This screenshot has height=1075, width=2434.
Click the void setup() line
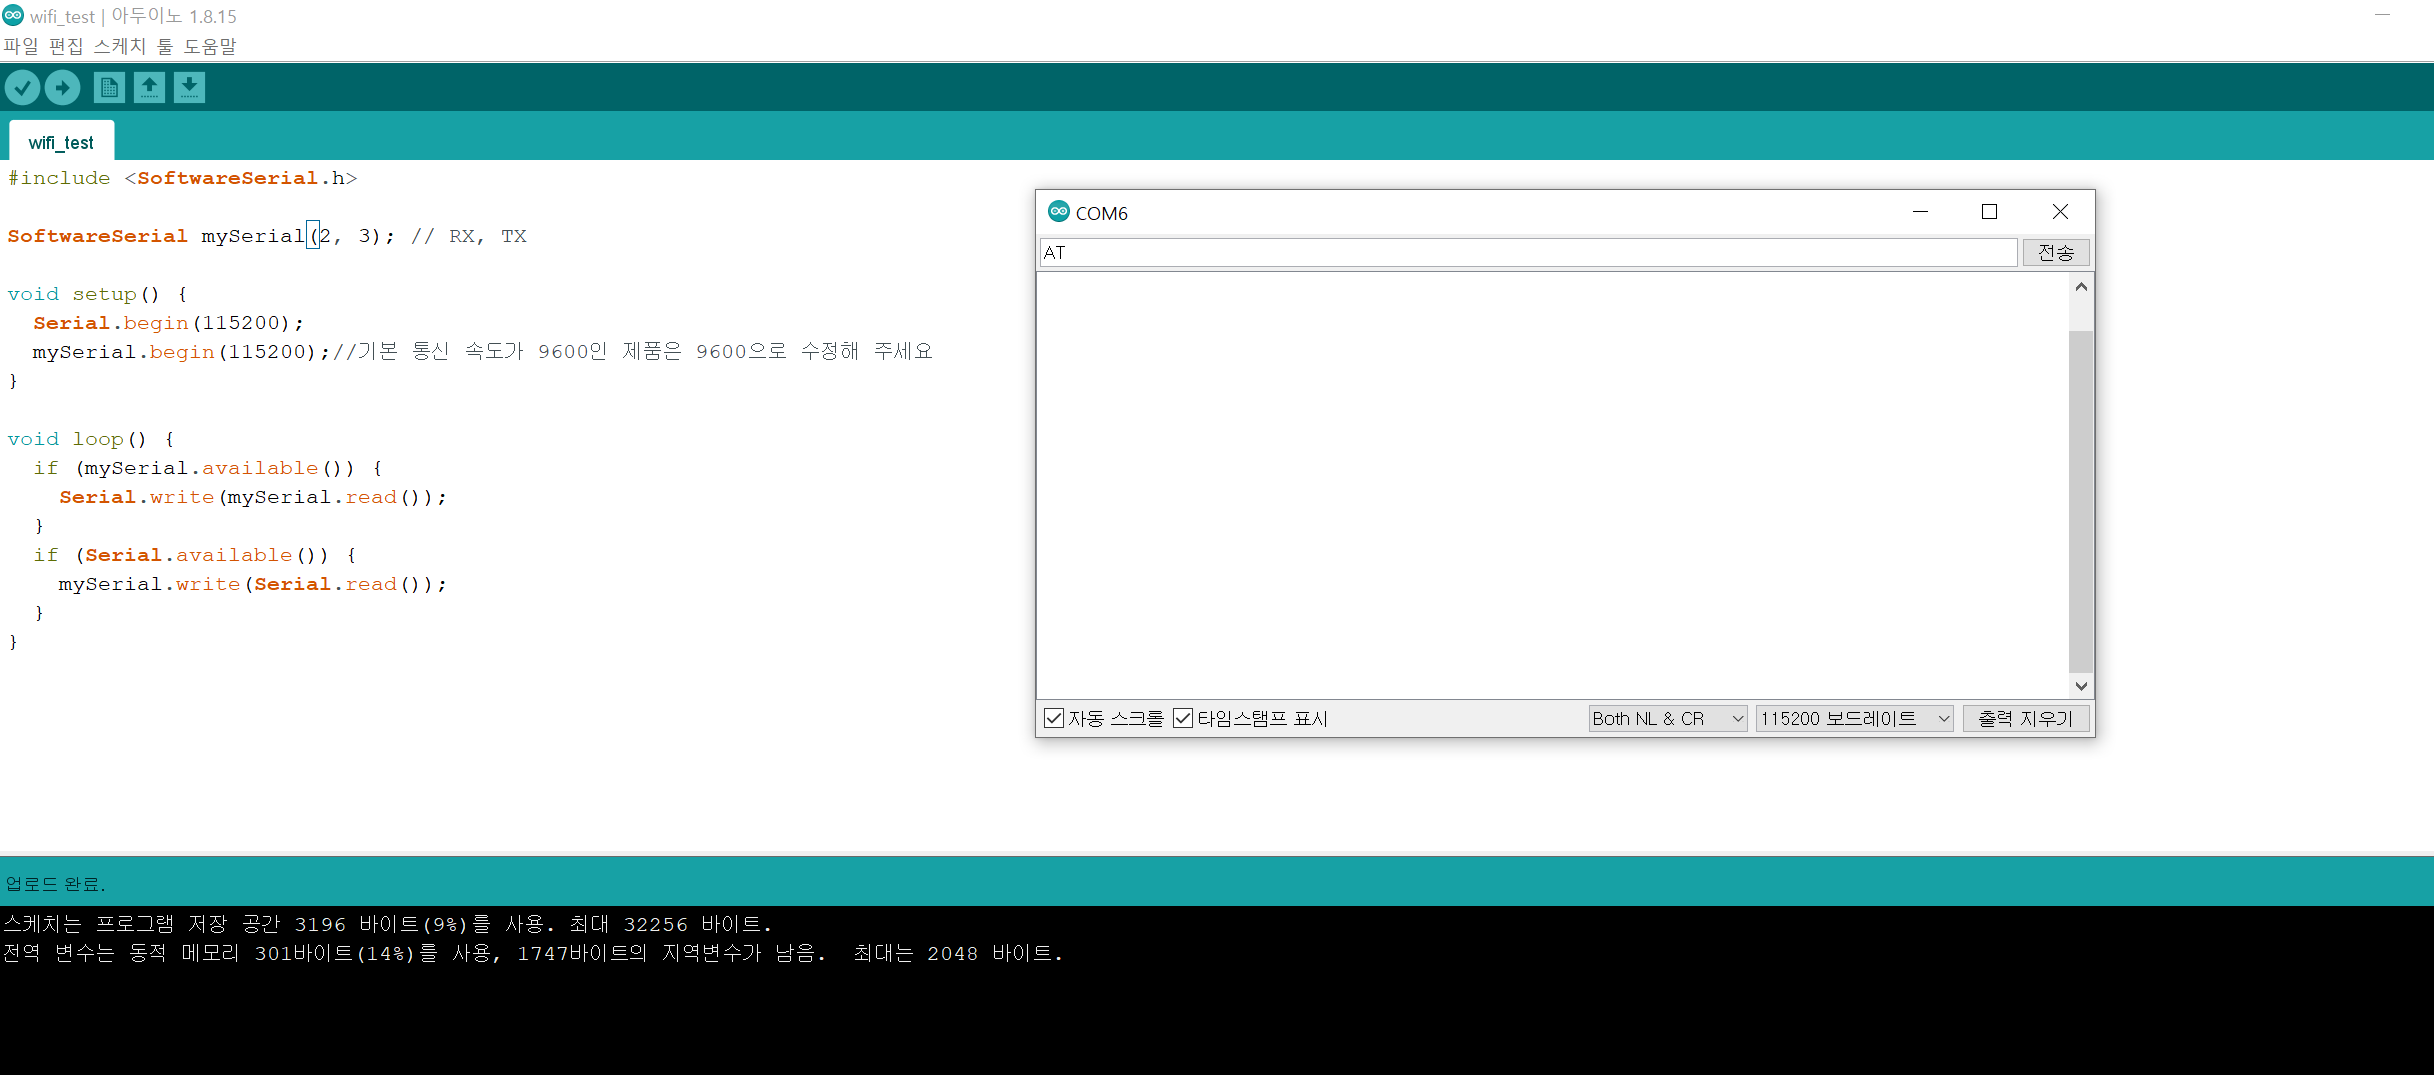coord(97,294)
